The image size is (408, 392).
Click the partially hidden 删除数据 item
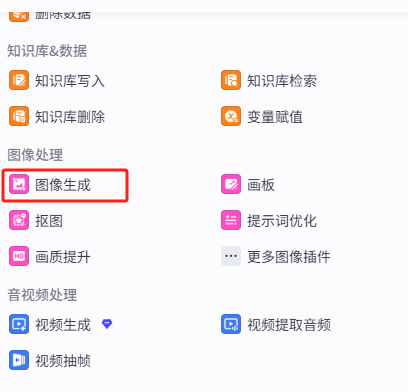pos(50,16)
